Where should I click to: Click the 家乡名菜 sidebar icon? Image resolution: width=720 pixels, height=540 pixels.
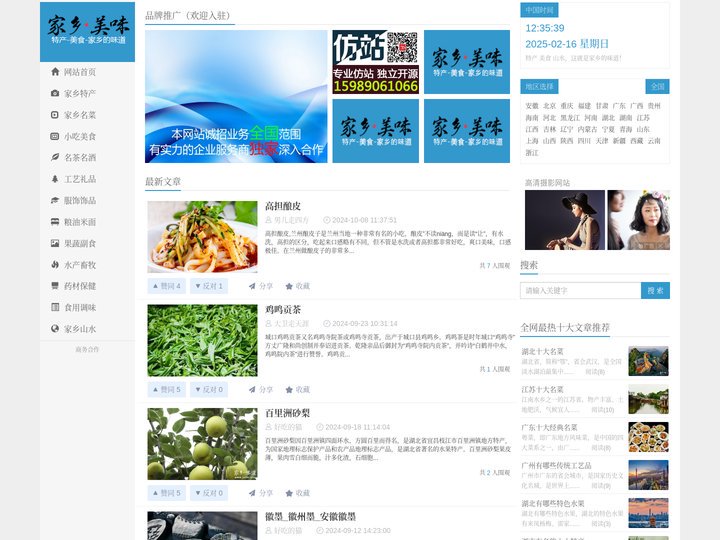[x=55, y=115]
